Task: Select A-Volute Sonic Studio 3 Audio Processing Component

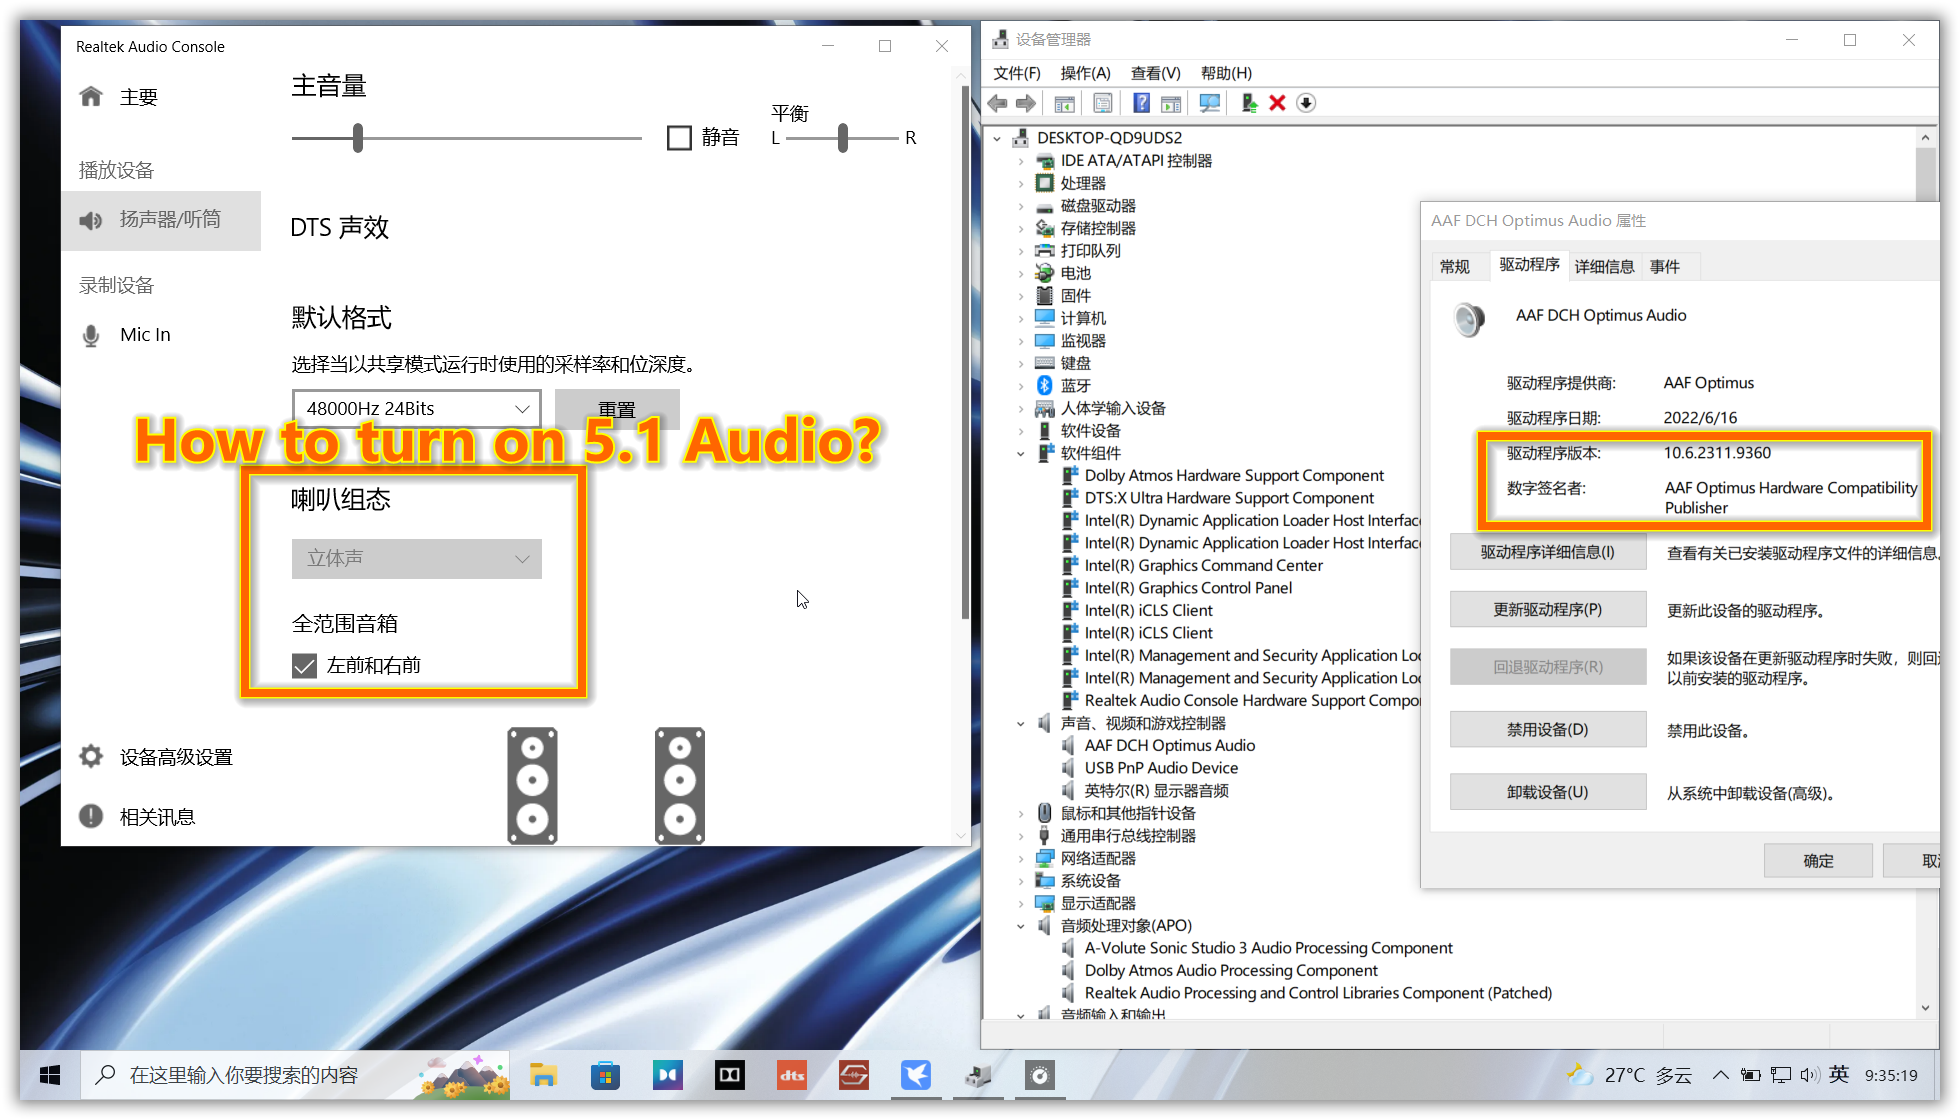Action: point(1268,948)
